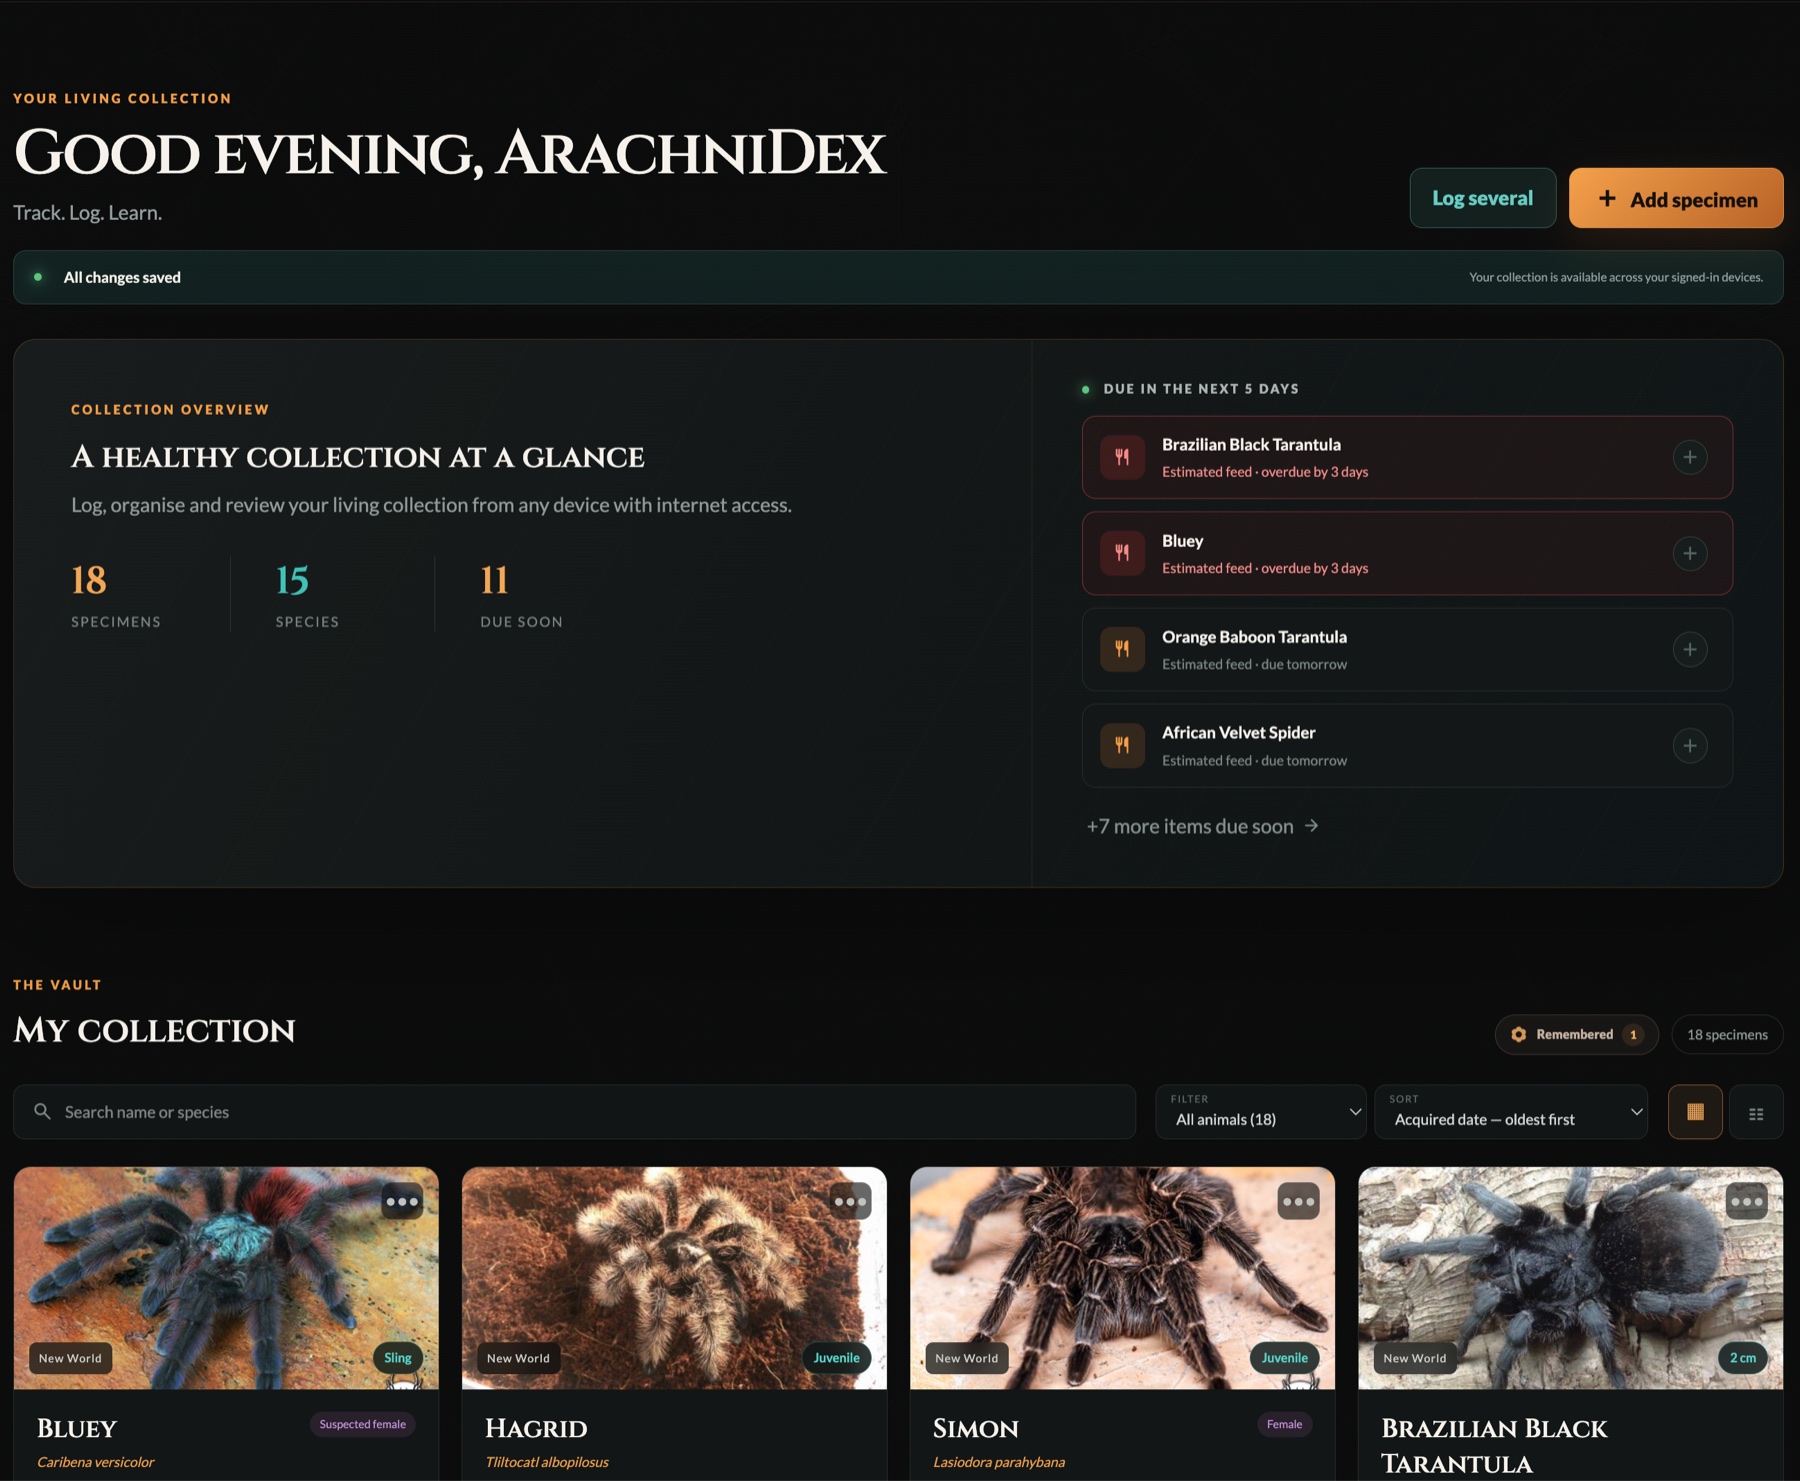1800x1481 pixels.
Task: Click the search magnifier icon
Action: point(42,1111)
